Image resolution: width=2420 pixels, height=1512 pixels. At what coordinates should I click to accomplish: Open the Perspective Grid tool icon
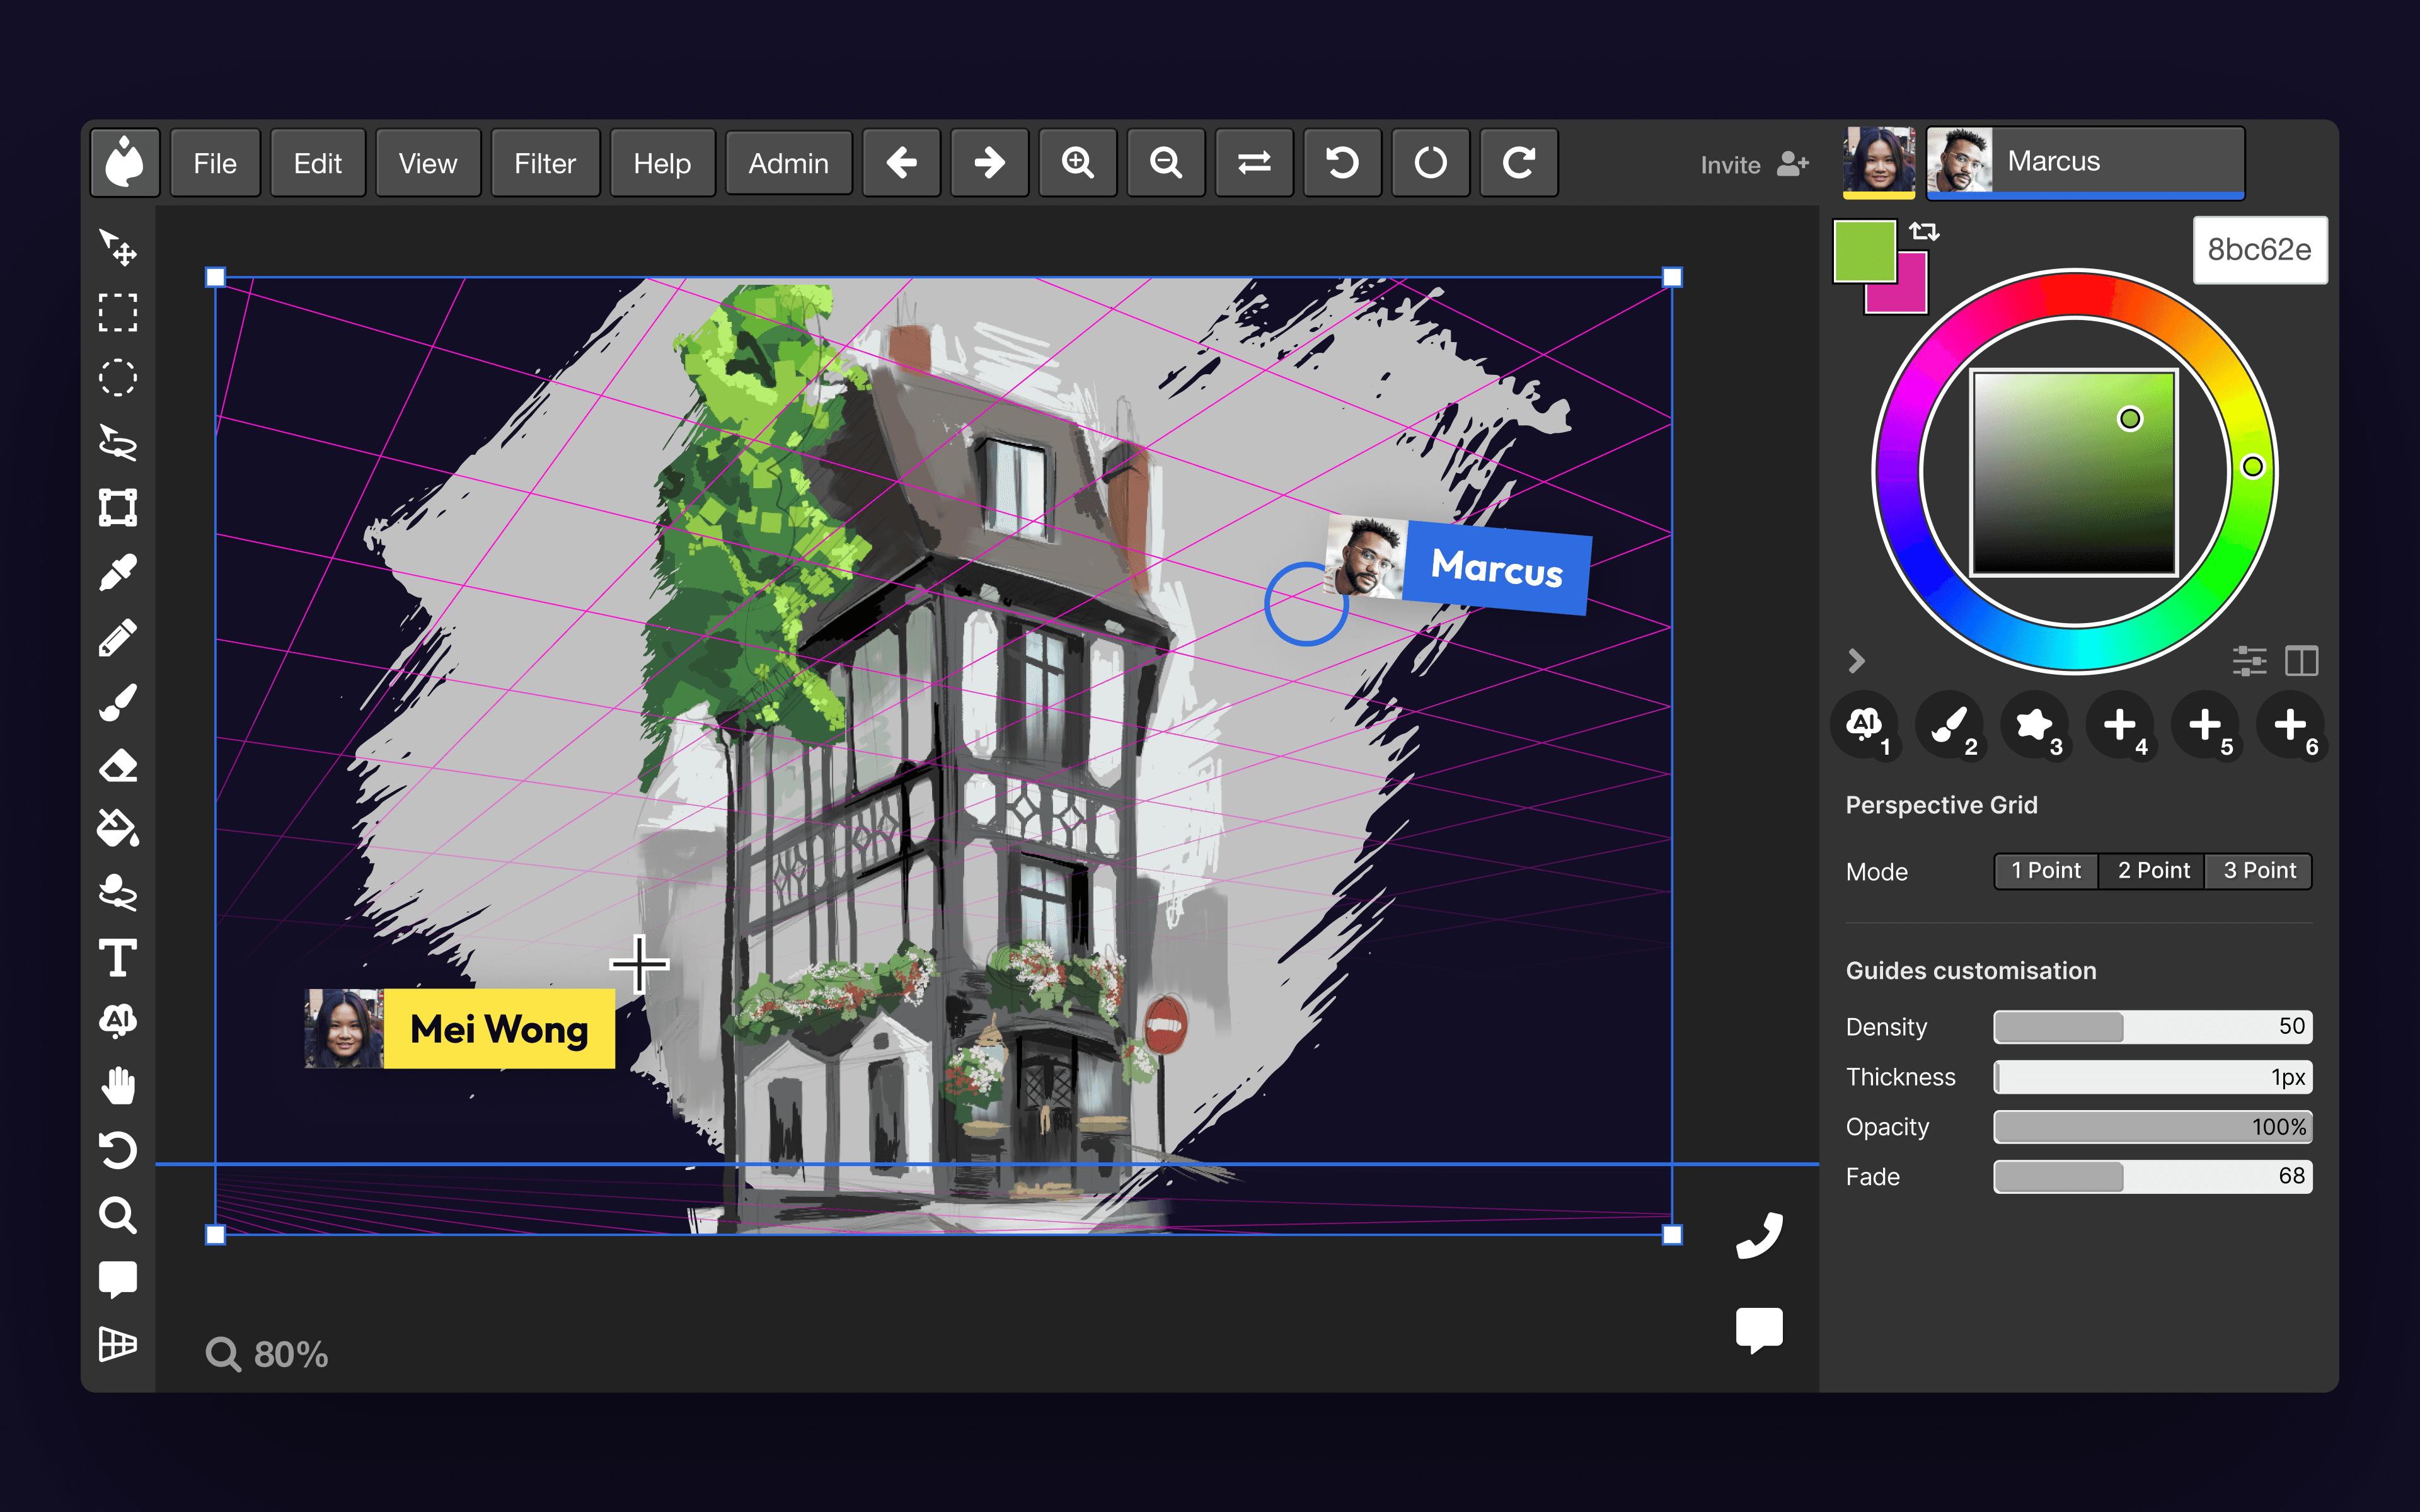(x=118, y=1344)
